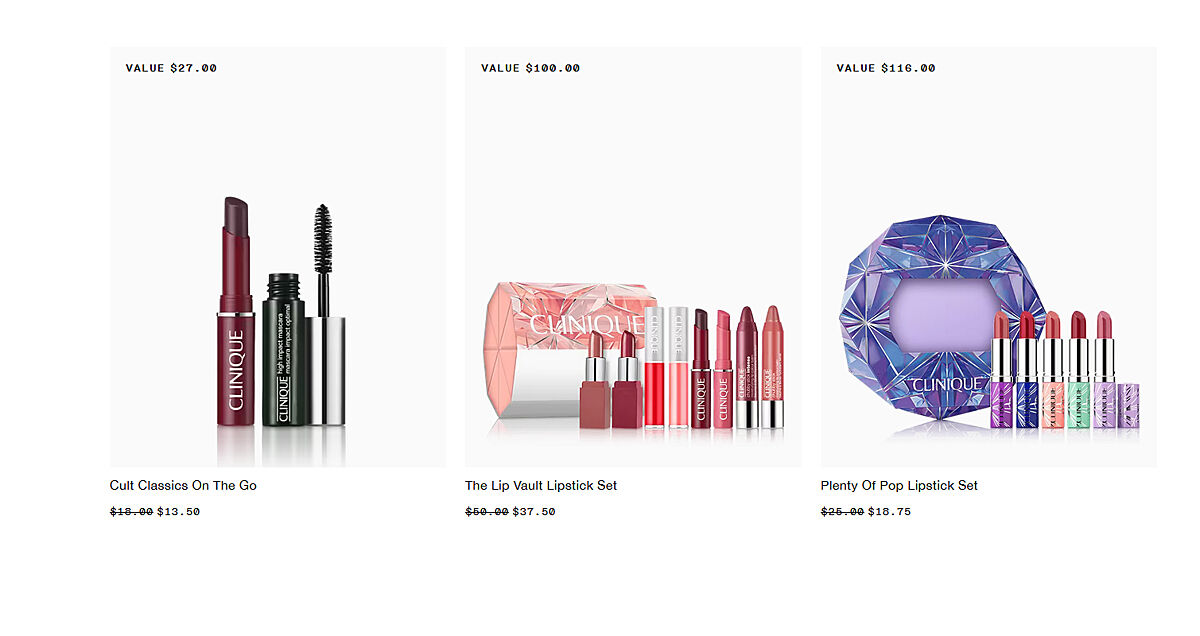Click the crossed-out $50.00 original price
The width and height of the screenshot is (1200, 636).
coord(487,512)
